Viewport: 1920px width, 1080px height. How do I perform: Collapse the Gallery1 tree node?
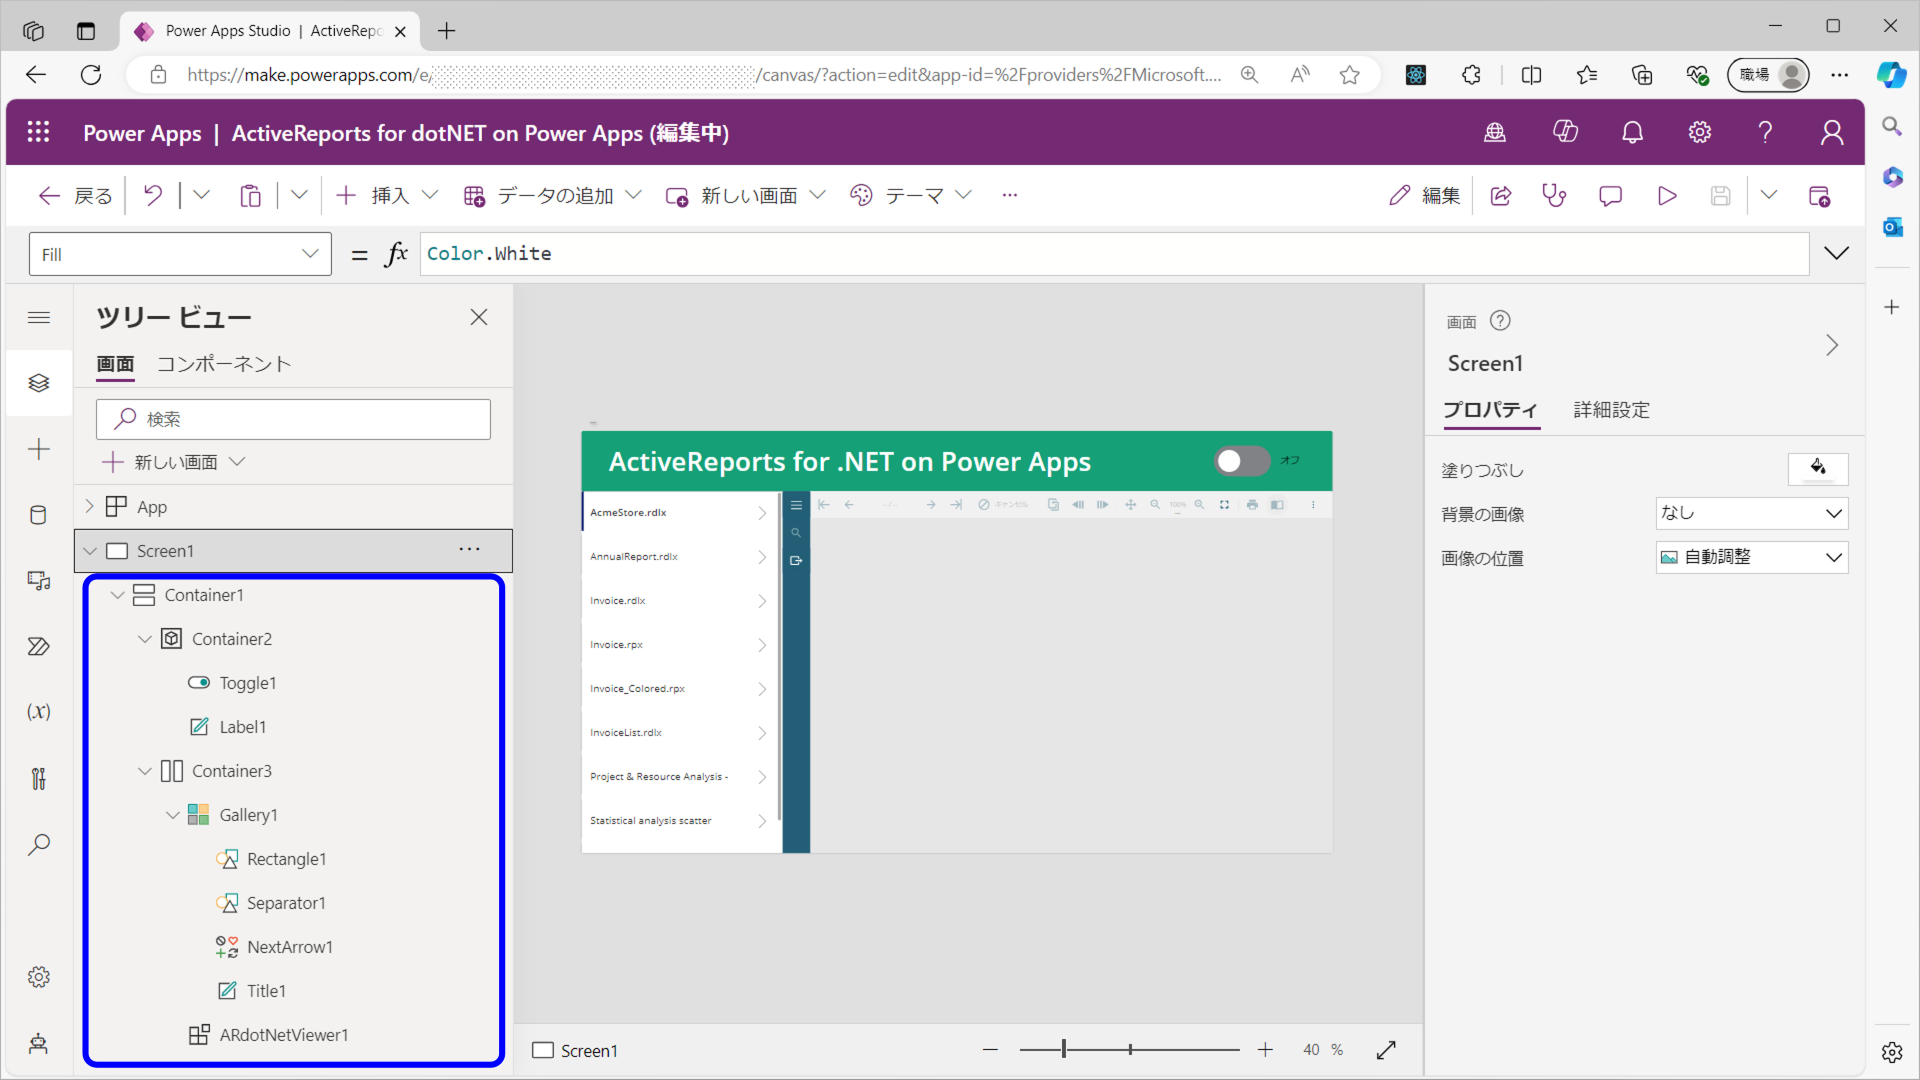tap(172, 815)
